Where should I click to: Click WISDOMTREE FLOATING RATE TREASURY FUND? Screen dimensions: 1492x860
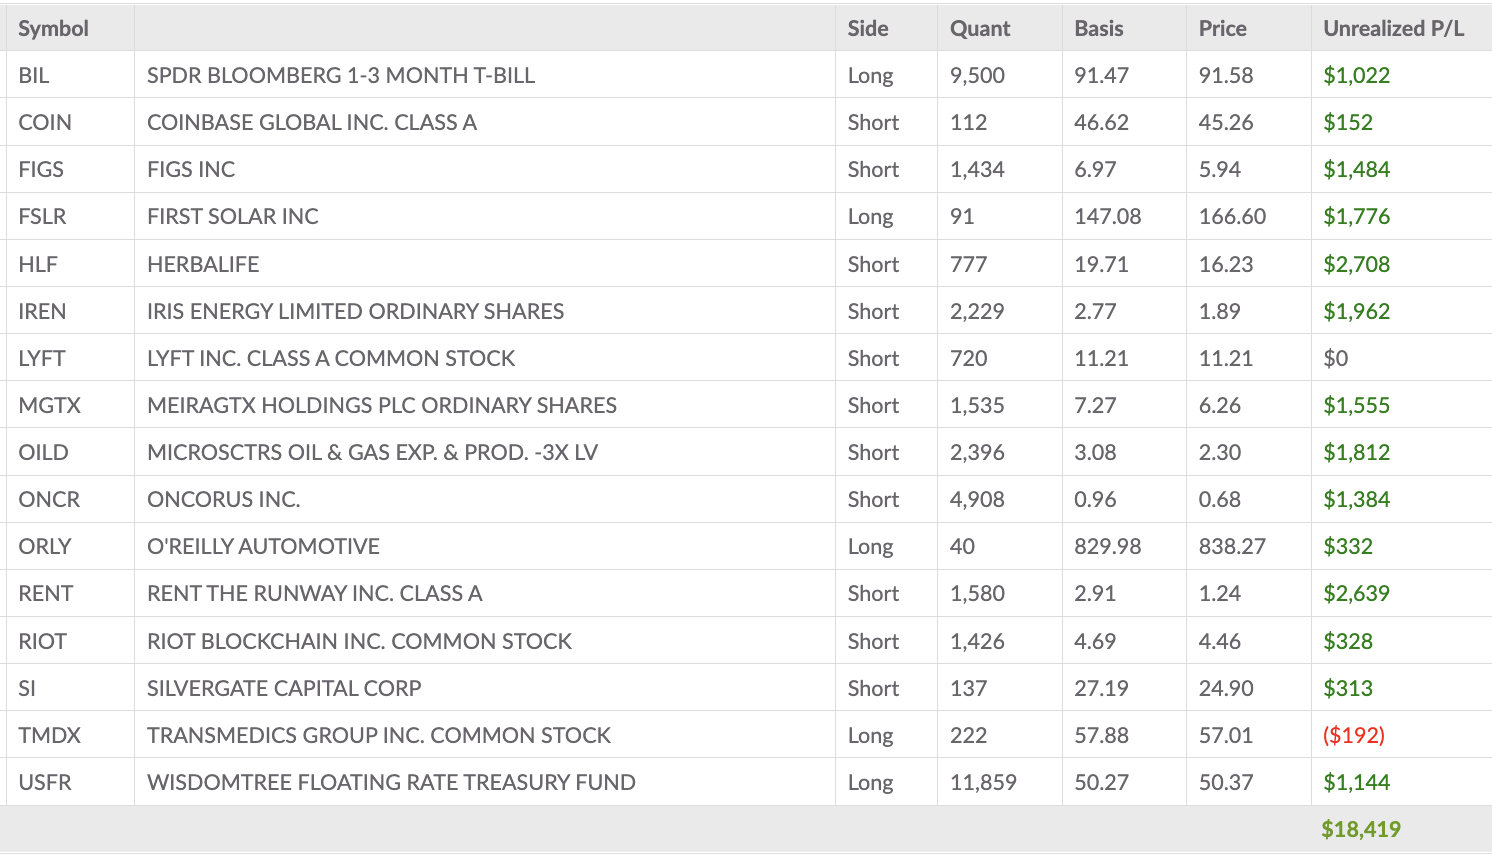pos(391,782)
